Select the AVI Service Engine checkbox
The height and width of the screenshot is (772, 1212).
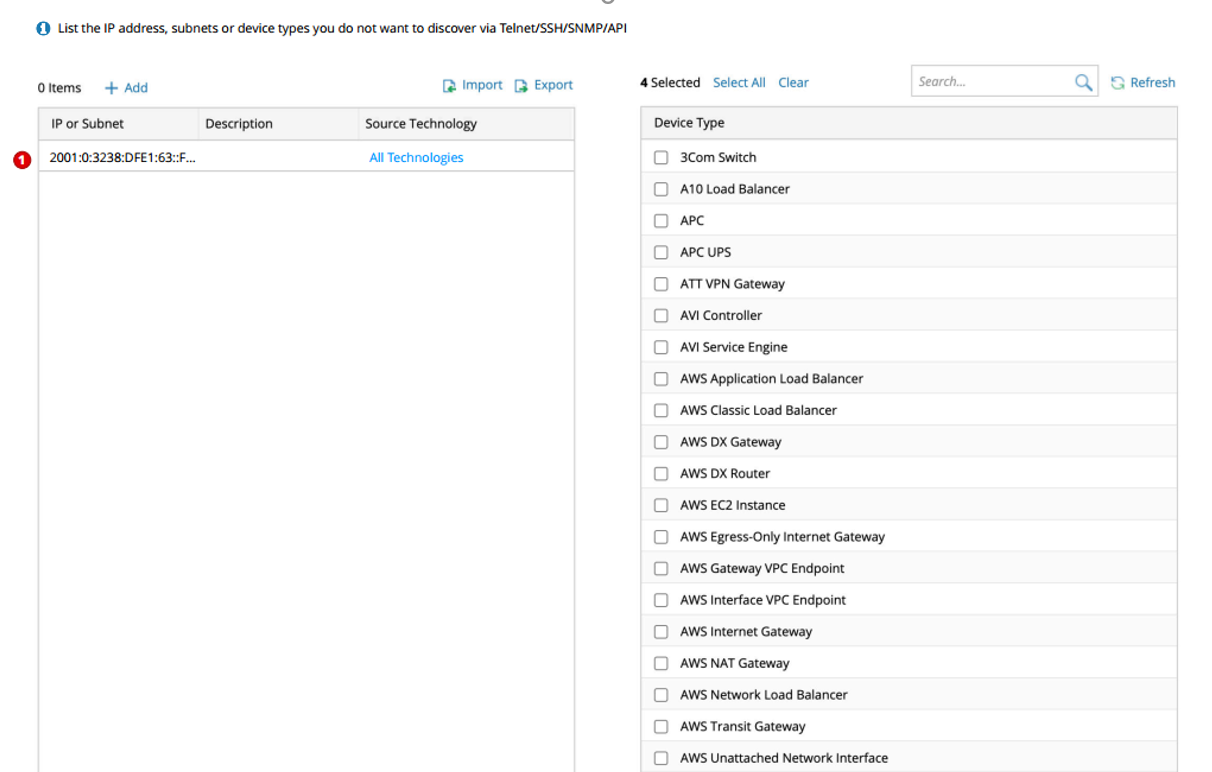pos(661,347)
